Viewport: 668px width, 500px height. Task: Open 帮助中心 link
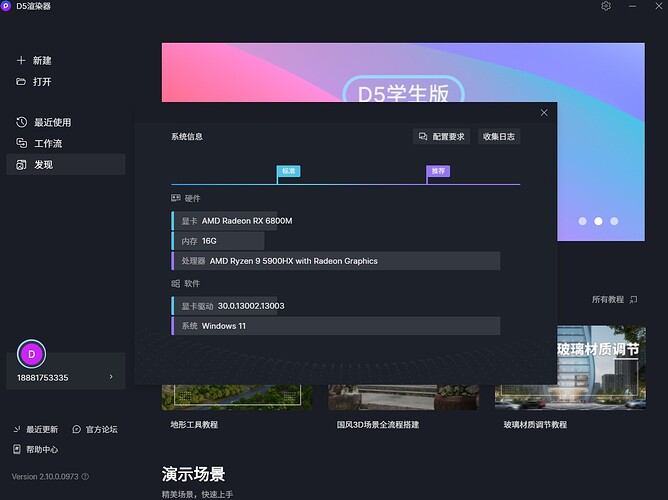point(42,449)
